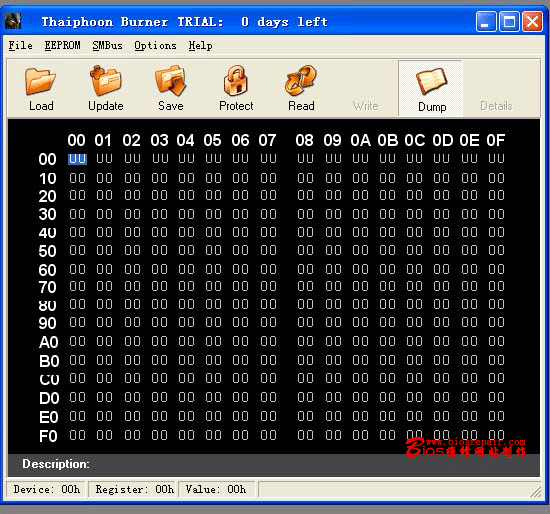Click the A0 row label

pos(48,342)
